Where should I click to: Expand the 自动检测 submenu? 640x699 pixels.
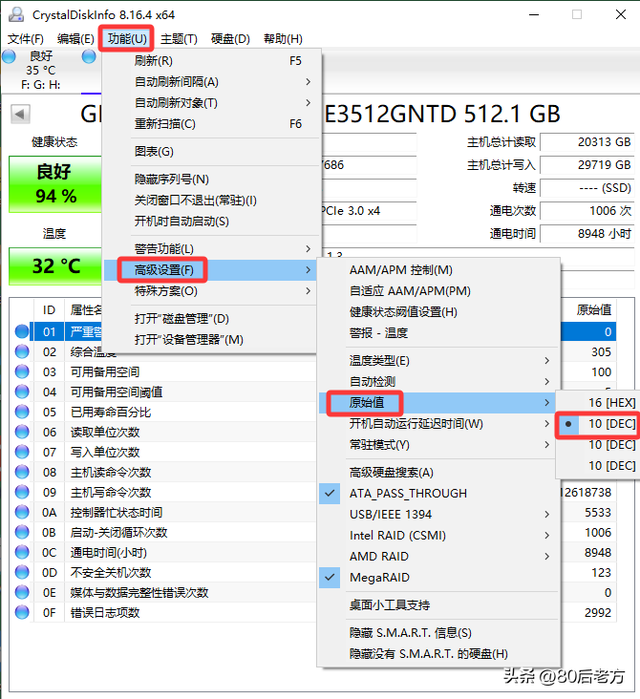(x=439, y=381)
